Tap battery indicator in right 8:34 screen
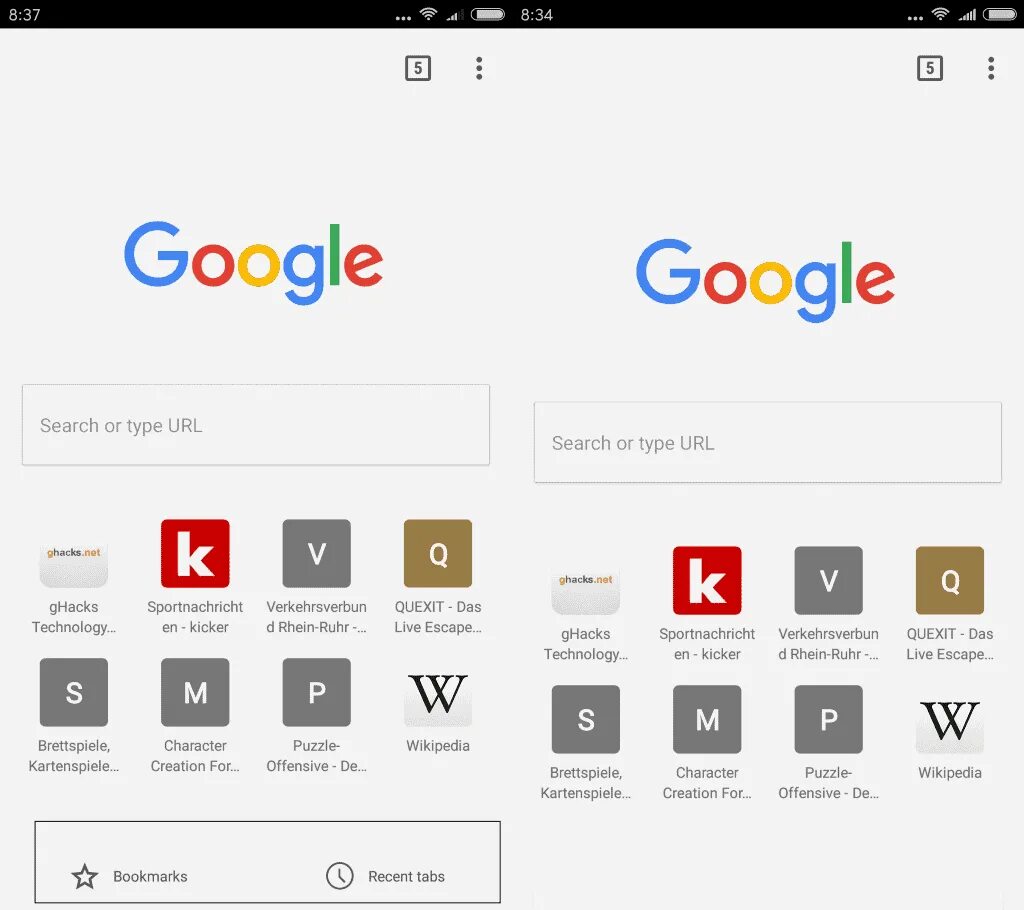Screen dimensions: 1024x910 point(1000,14)
